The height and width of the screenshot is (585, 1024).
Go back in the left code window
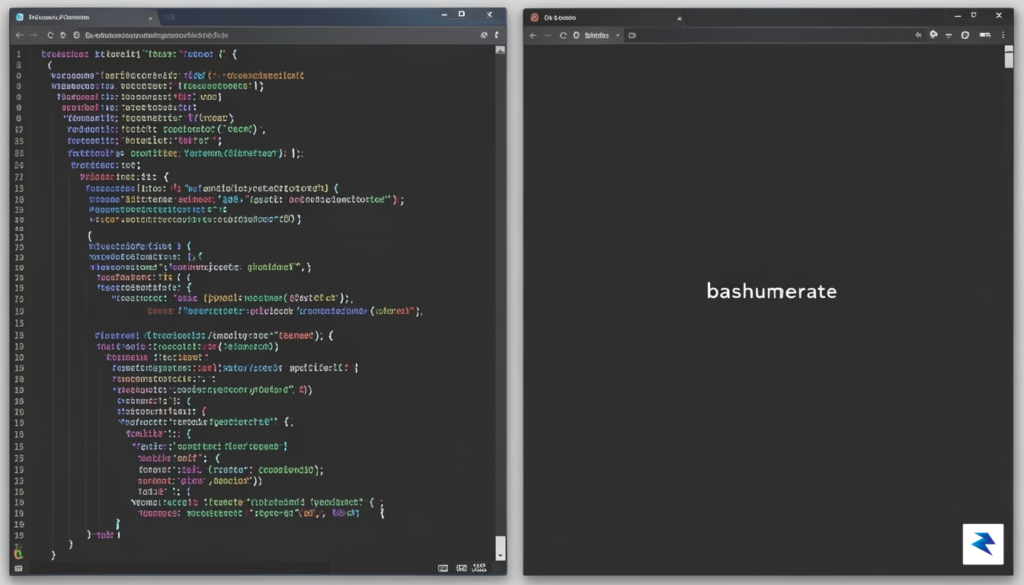click(x=19, y=35)
